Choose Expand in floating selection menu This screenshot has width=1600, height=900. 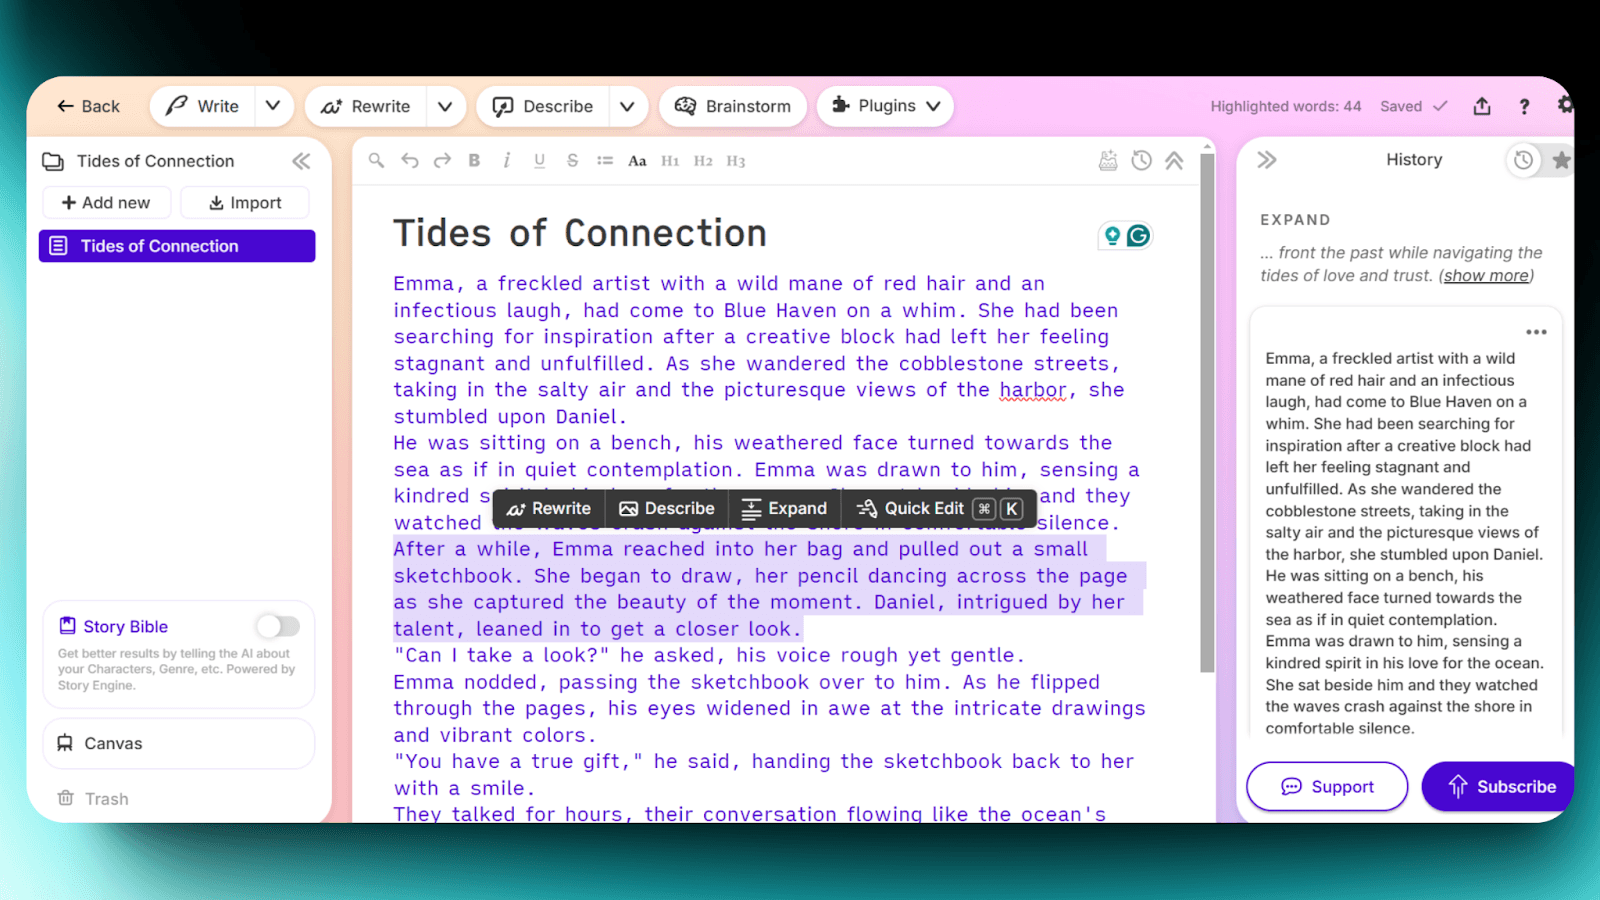[x=785, y=508]
